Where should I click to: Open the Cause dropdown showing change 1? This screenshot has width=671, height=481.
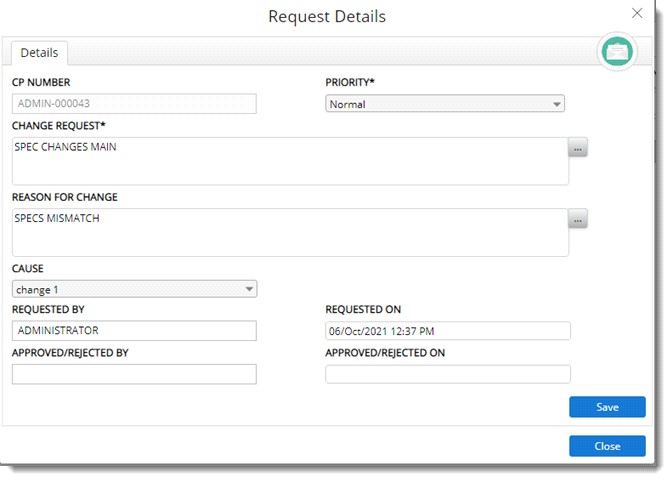(x=134, y=289)
